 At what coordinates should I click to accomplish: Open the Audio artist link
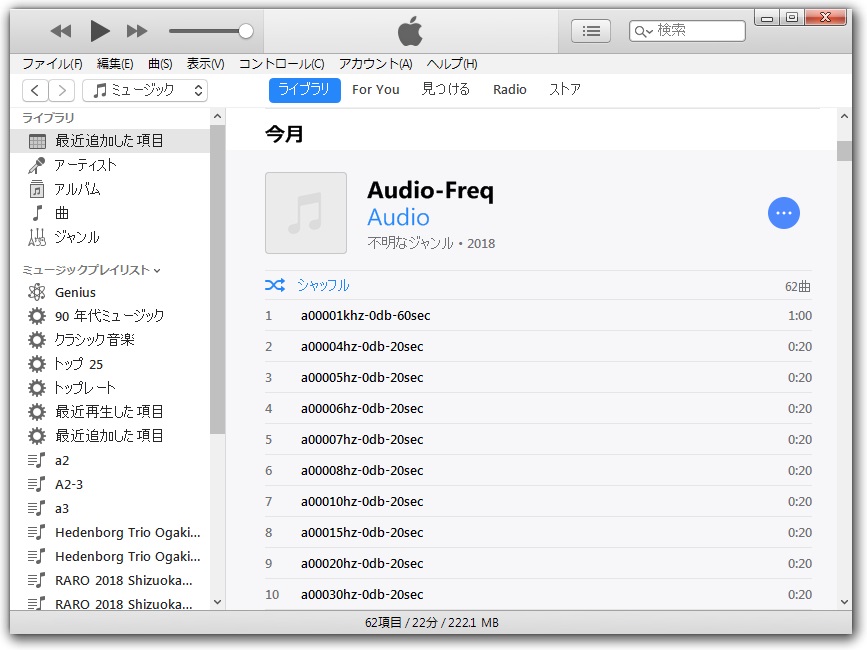pos(398,217)
